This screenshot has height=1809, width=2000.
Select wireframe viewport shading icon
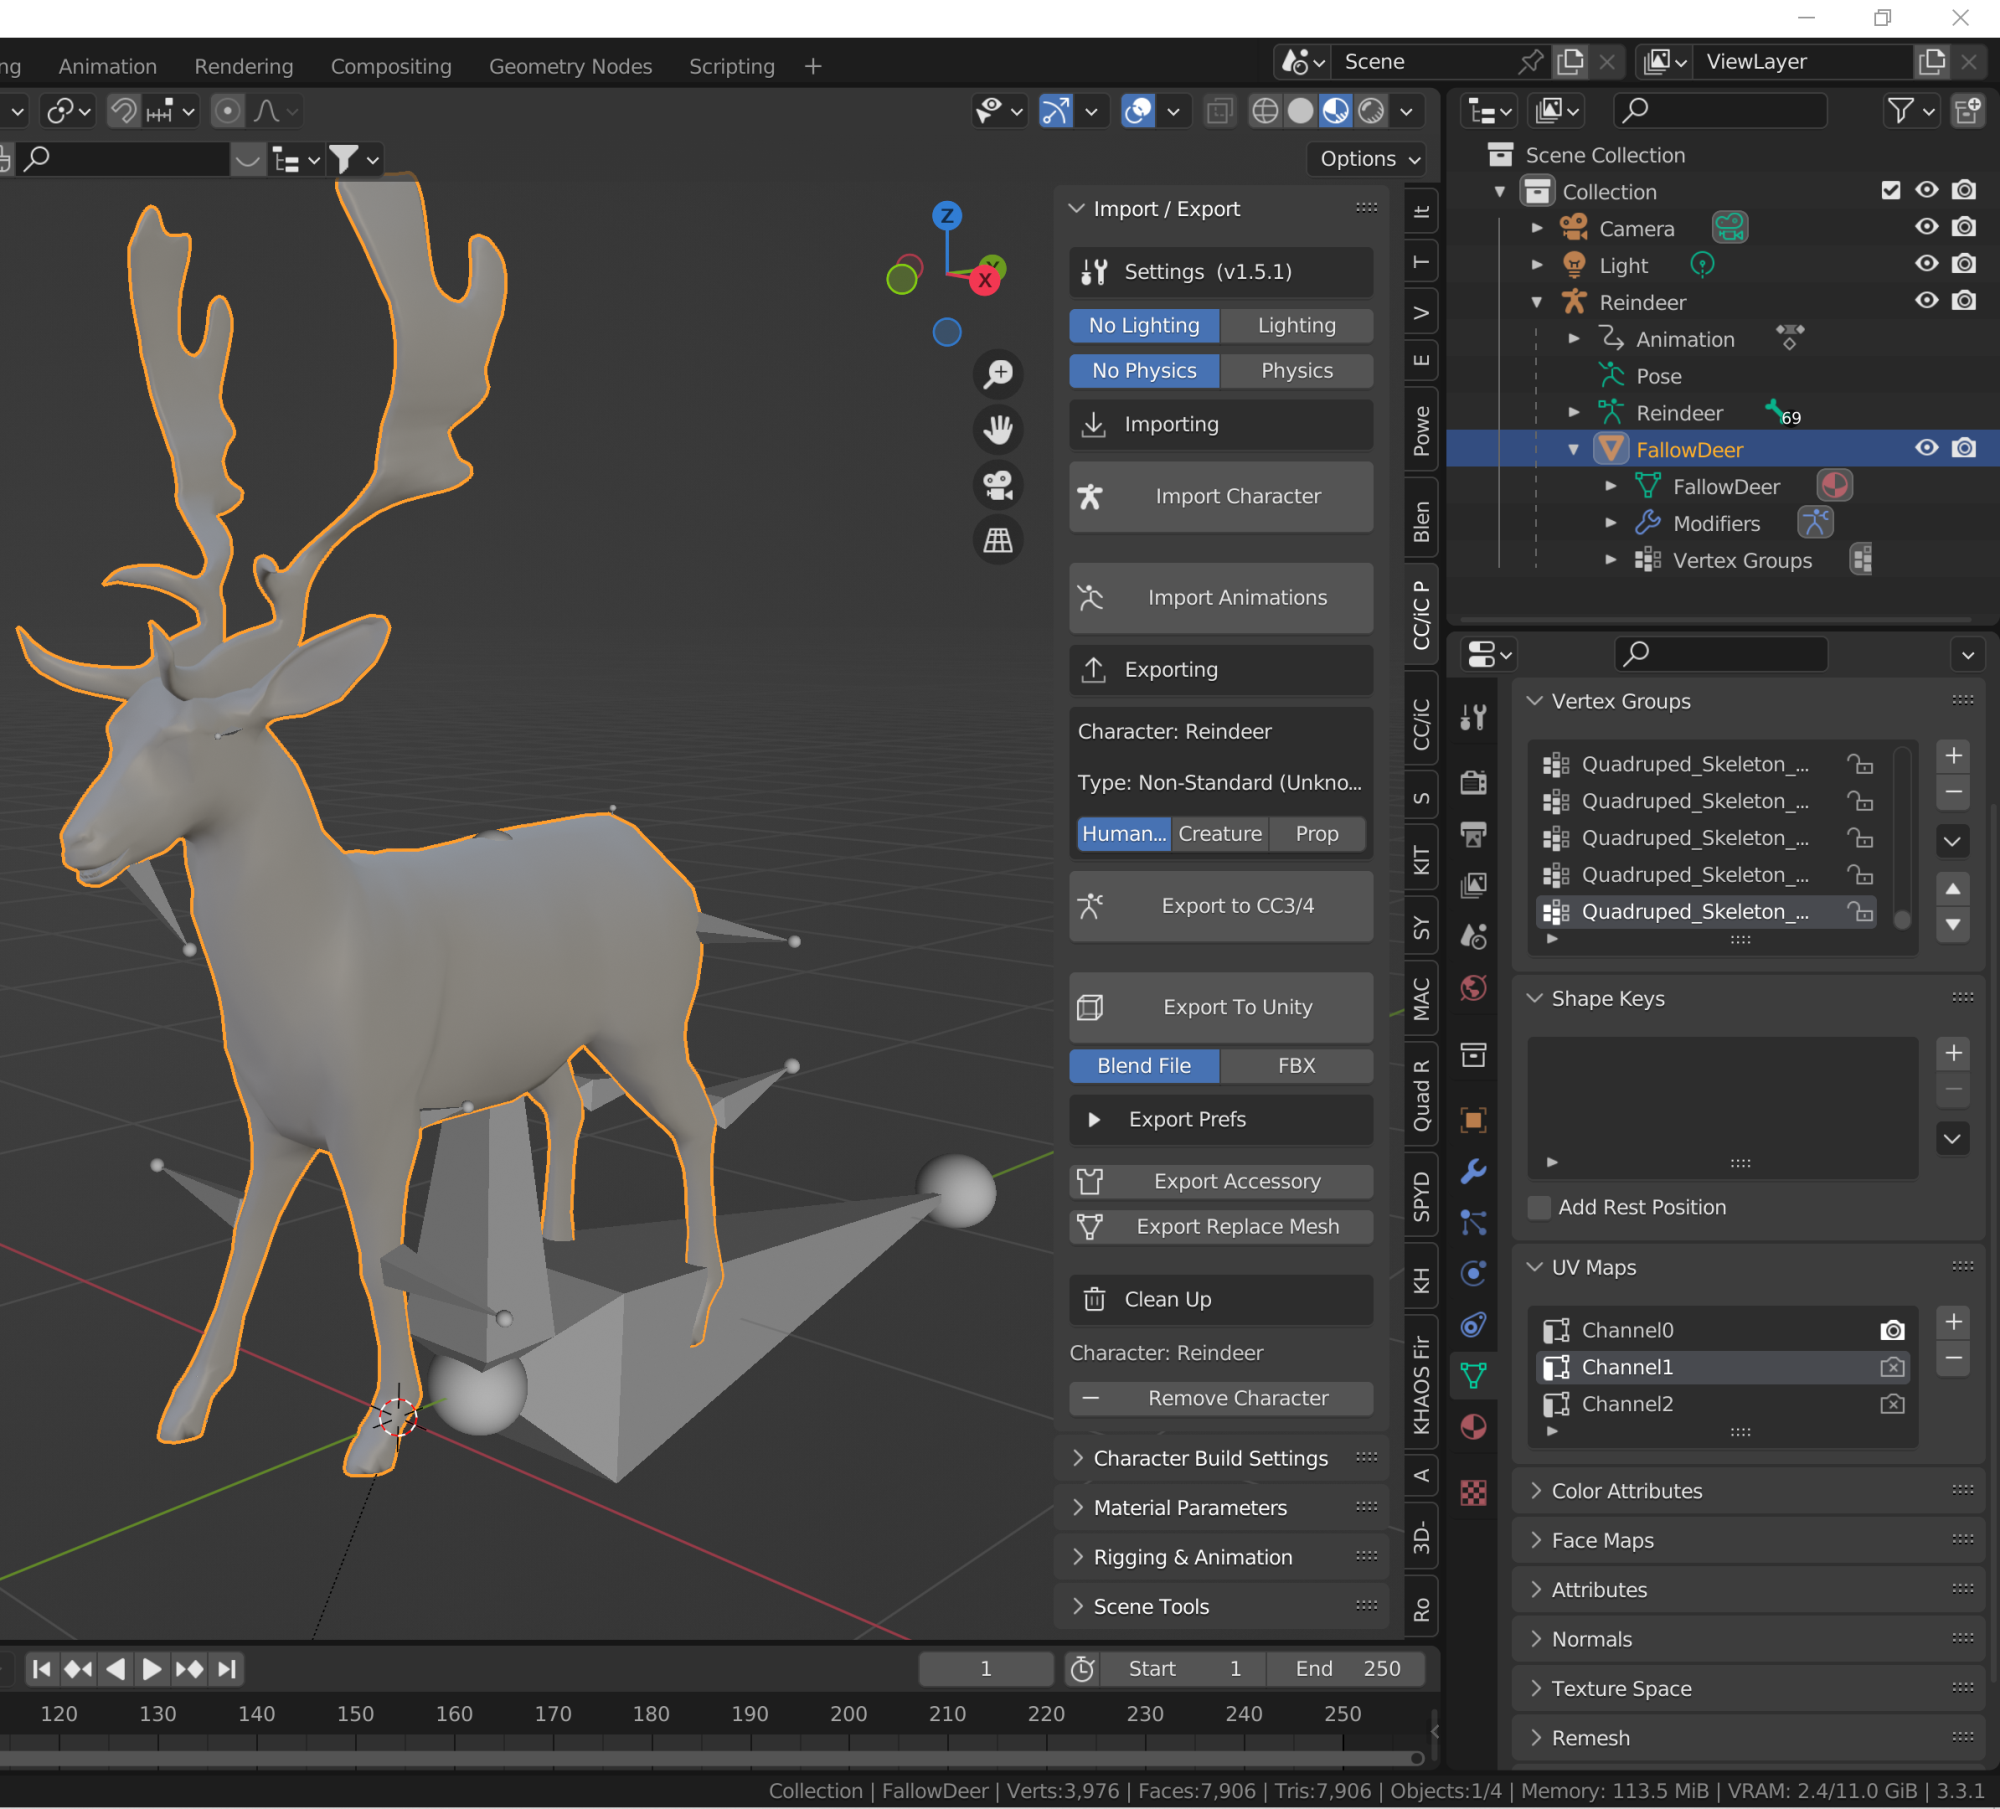tap(1265, 111)
